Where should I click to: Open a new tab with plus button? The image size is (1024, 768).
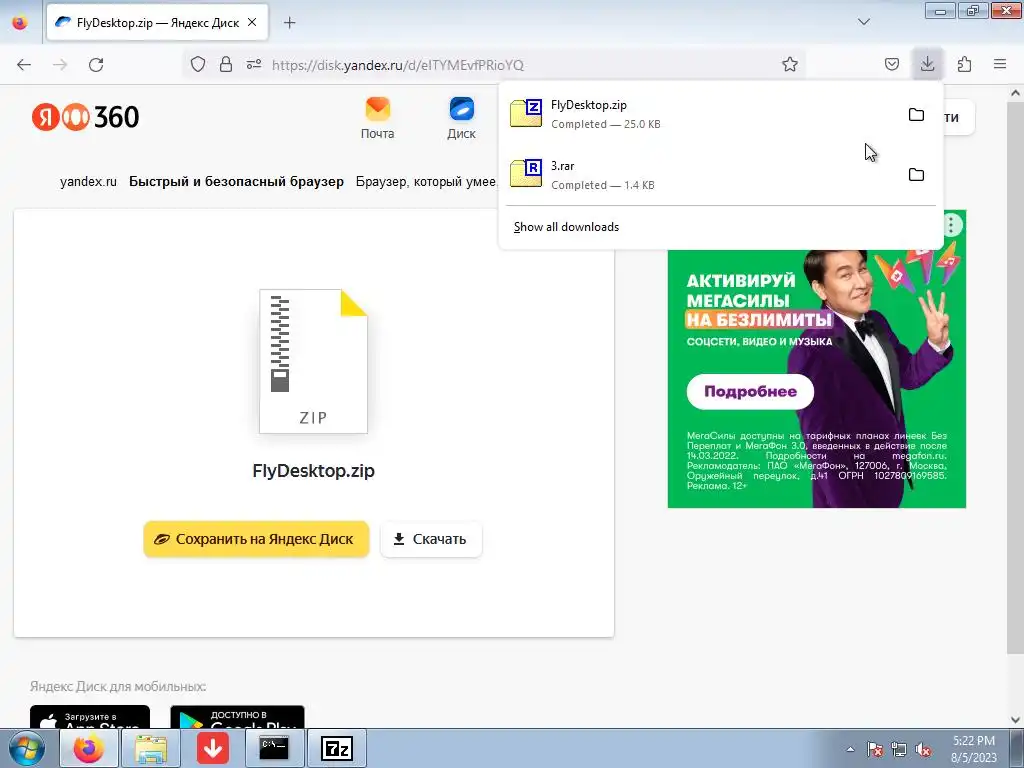(x=289, y=22)
